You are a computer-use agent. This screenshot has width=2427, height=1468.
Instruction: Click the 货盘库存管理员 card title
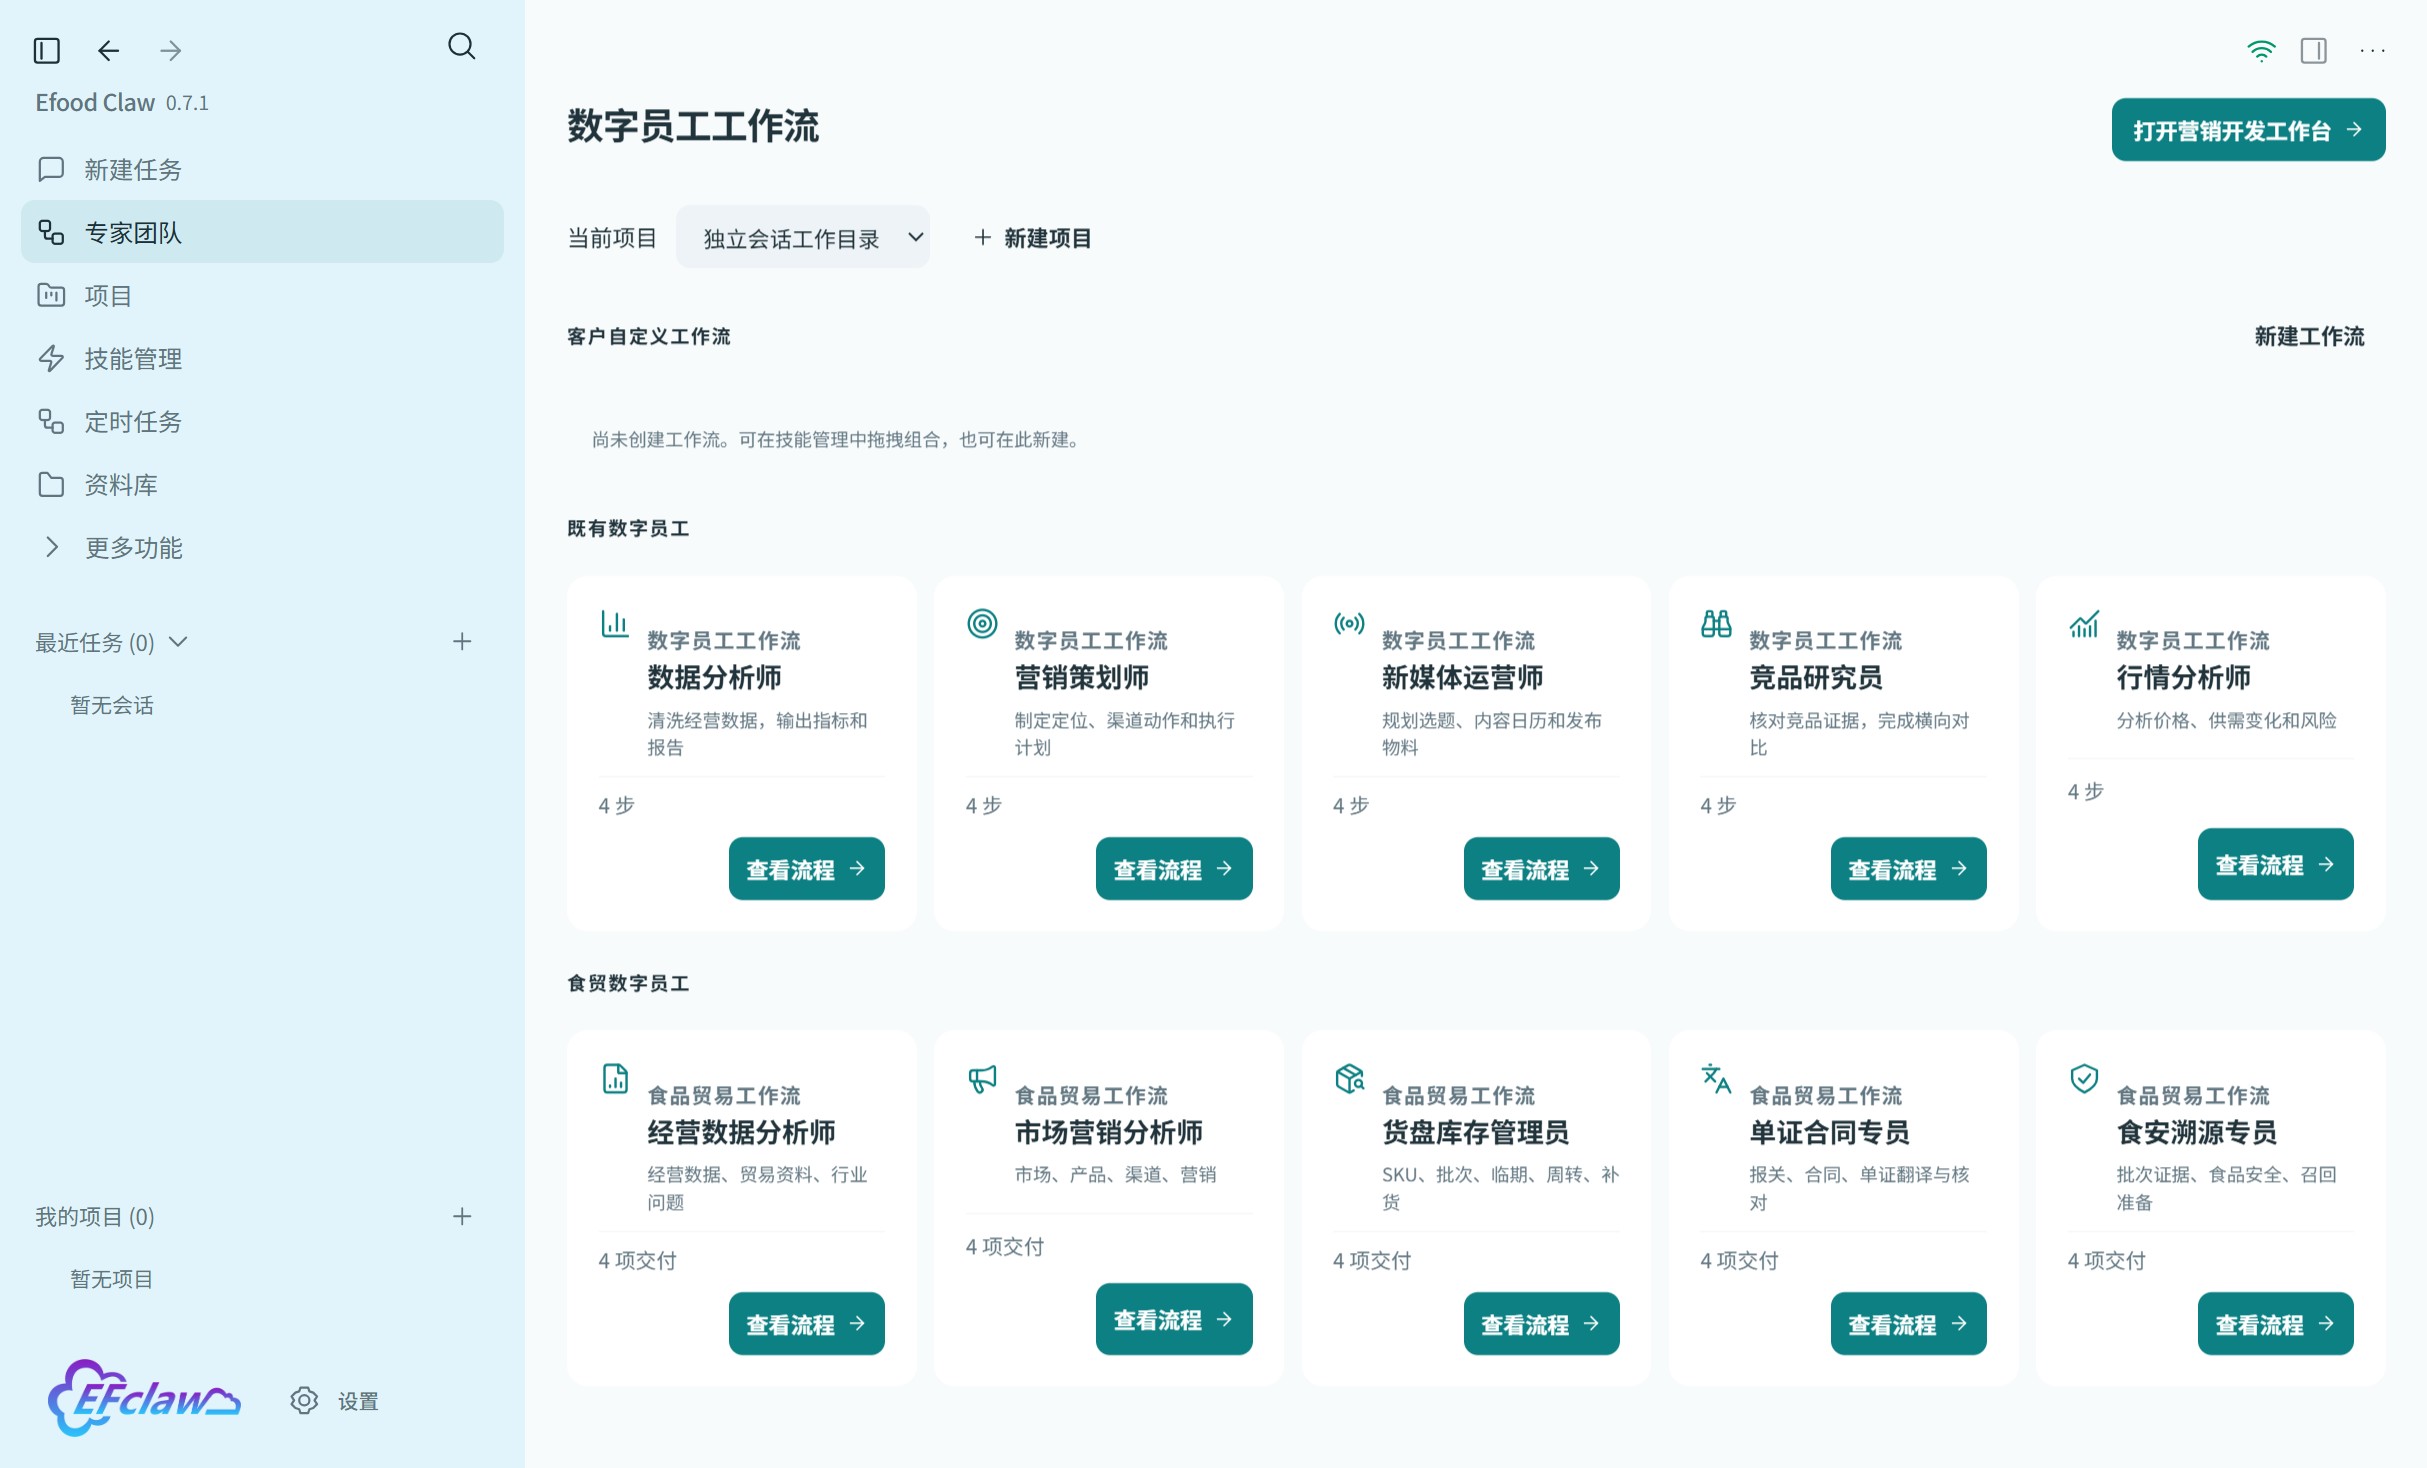(x=1475, y=1133)
